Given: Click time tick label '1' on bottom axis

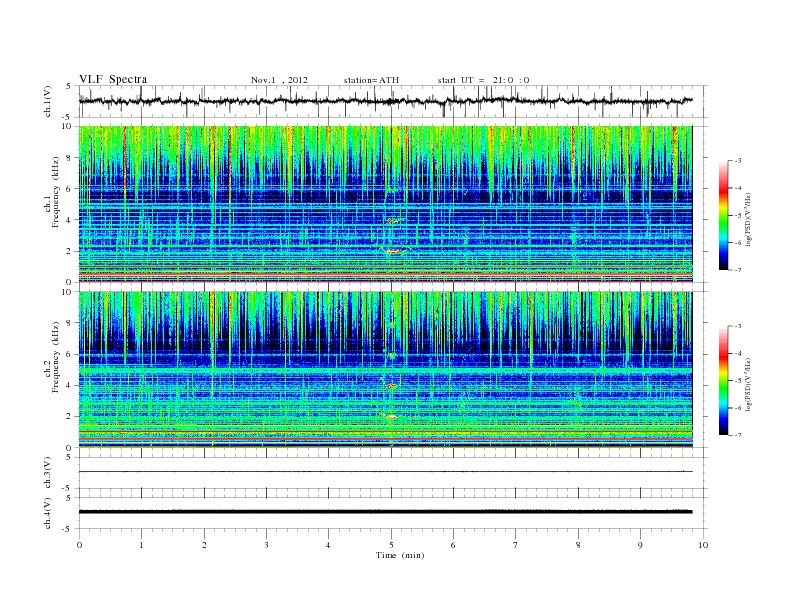Looking at the screenshot, I should pyautogui.click(x=141, y=545).
